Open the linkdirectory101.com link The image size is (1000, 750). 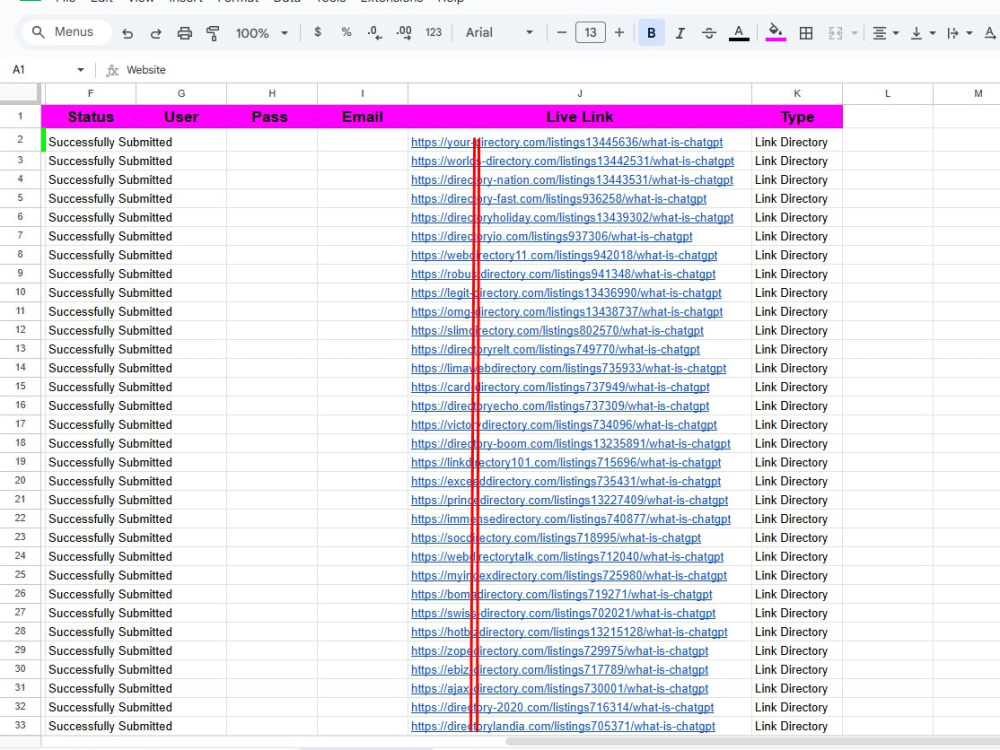566,462
